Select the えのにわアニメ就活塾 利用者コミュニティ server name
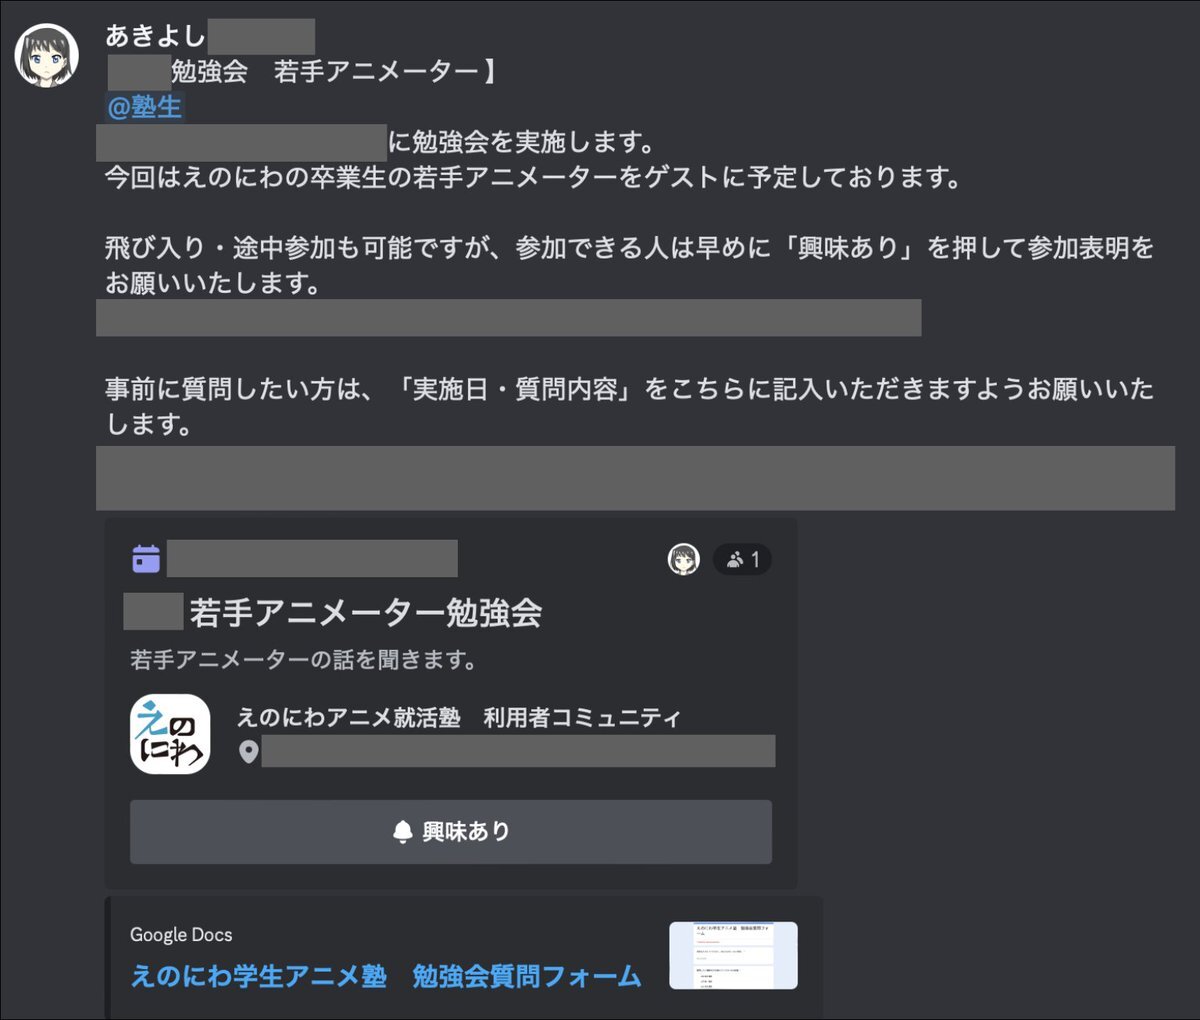 click(x=459, y=717)
